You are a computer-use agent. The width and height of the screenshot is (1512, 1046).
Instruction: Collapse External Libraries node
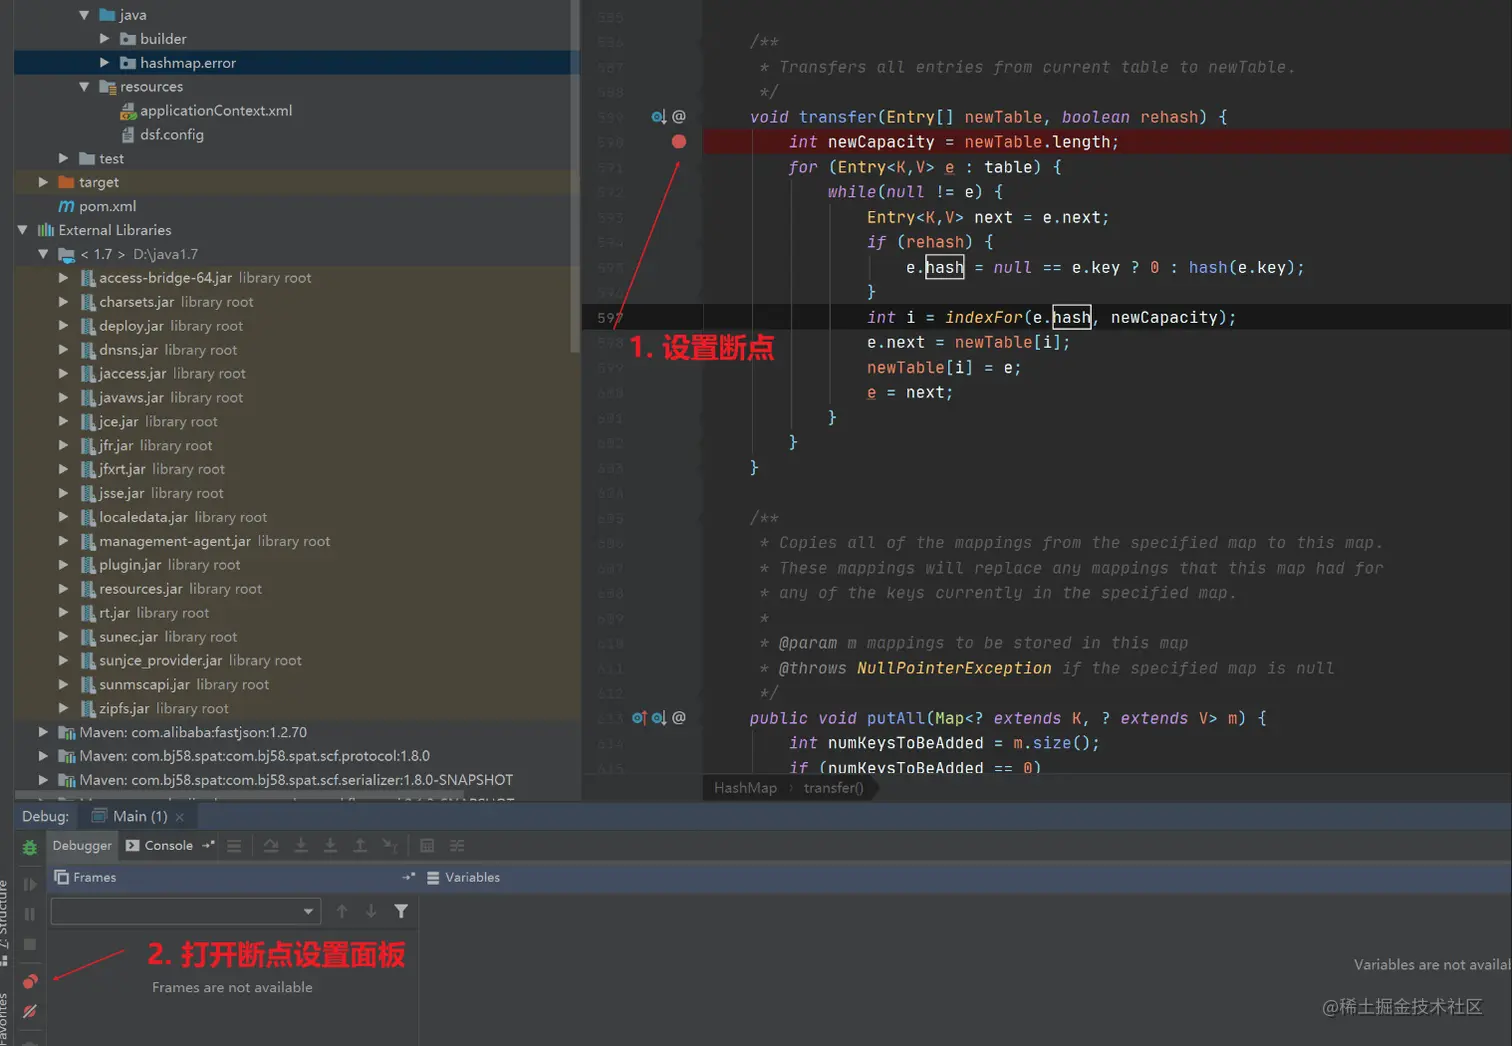(22, 230)
